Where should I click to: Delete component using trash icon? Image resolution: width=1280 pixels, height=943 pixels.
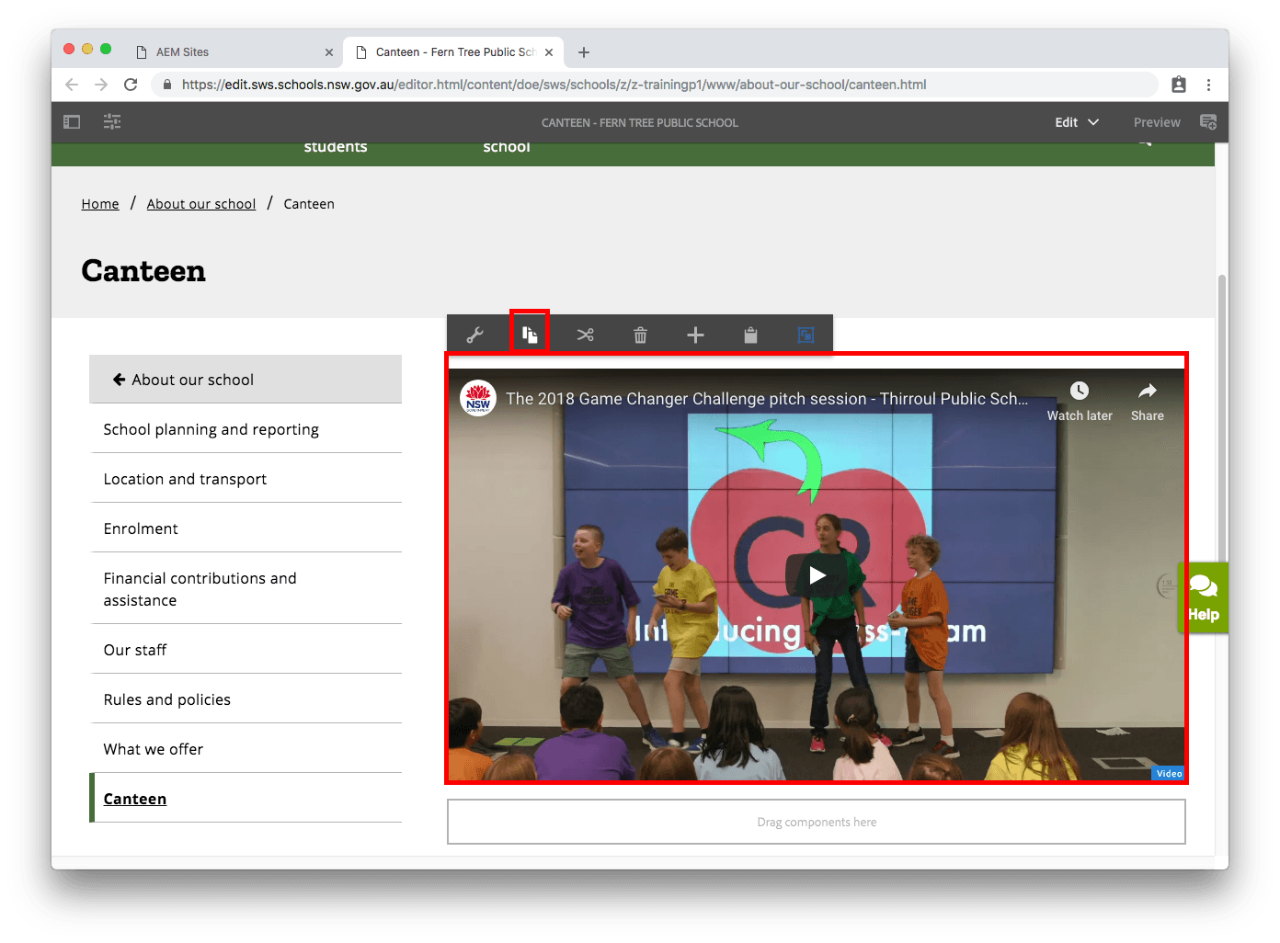[x=640, y=335]
